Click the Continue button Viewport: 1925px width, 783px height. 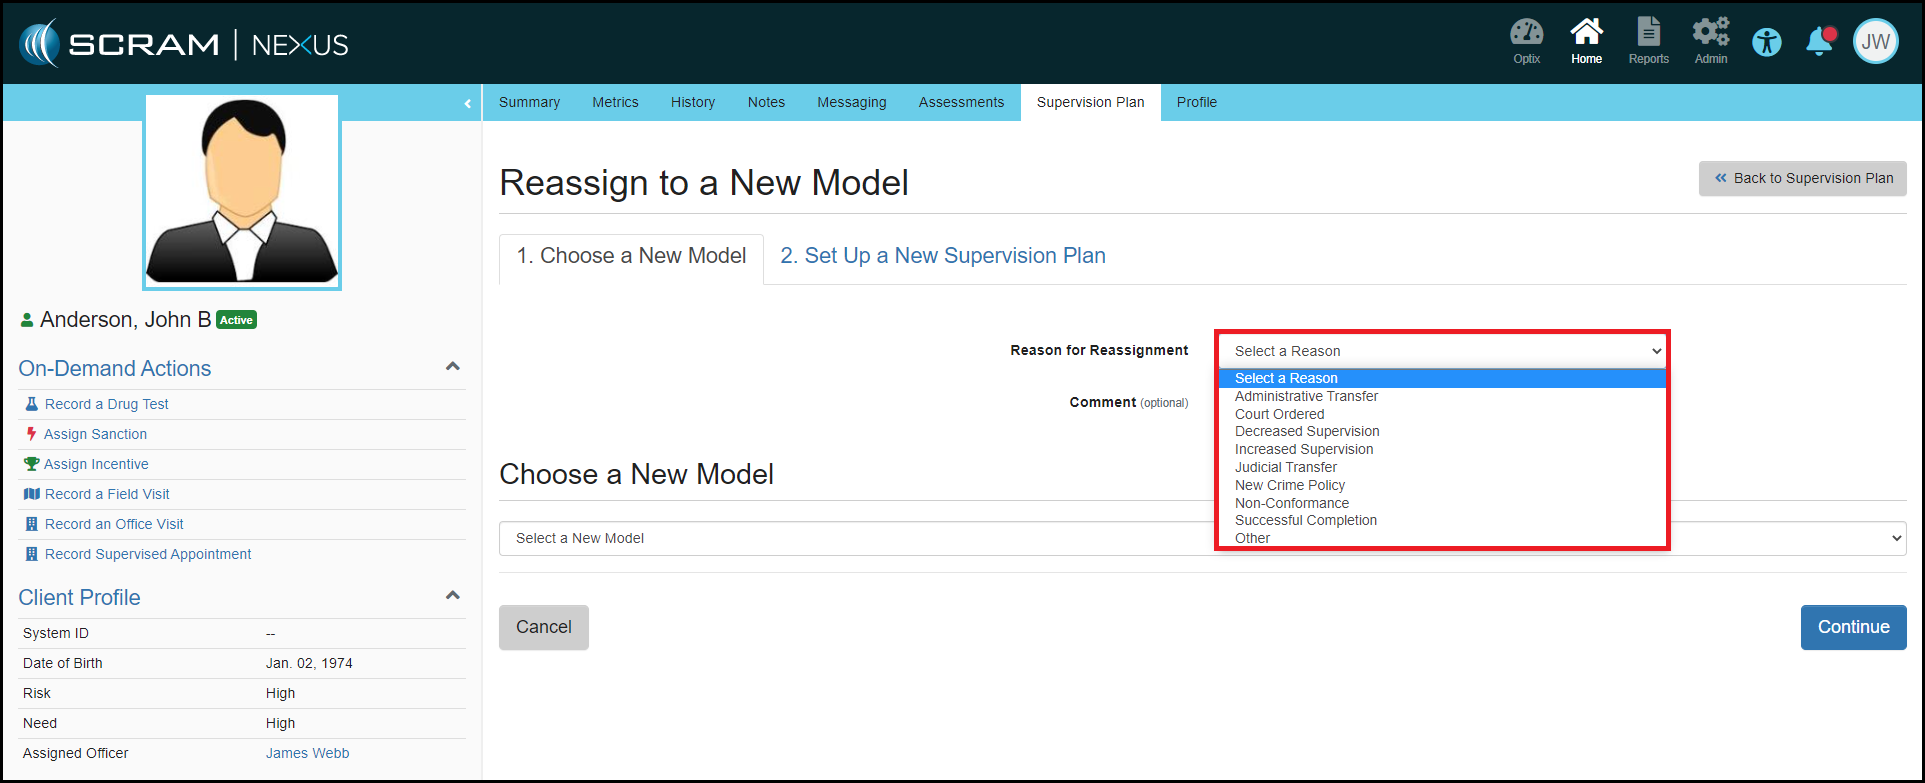click(1853, 627)
